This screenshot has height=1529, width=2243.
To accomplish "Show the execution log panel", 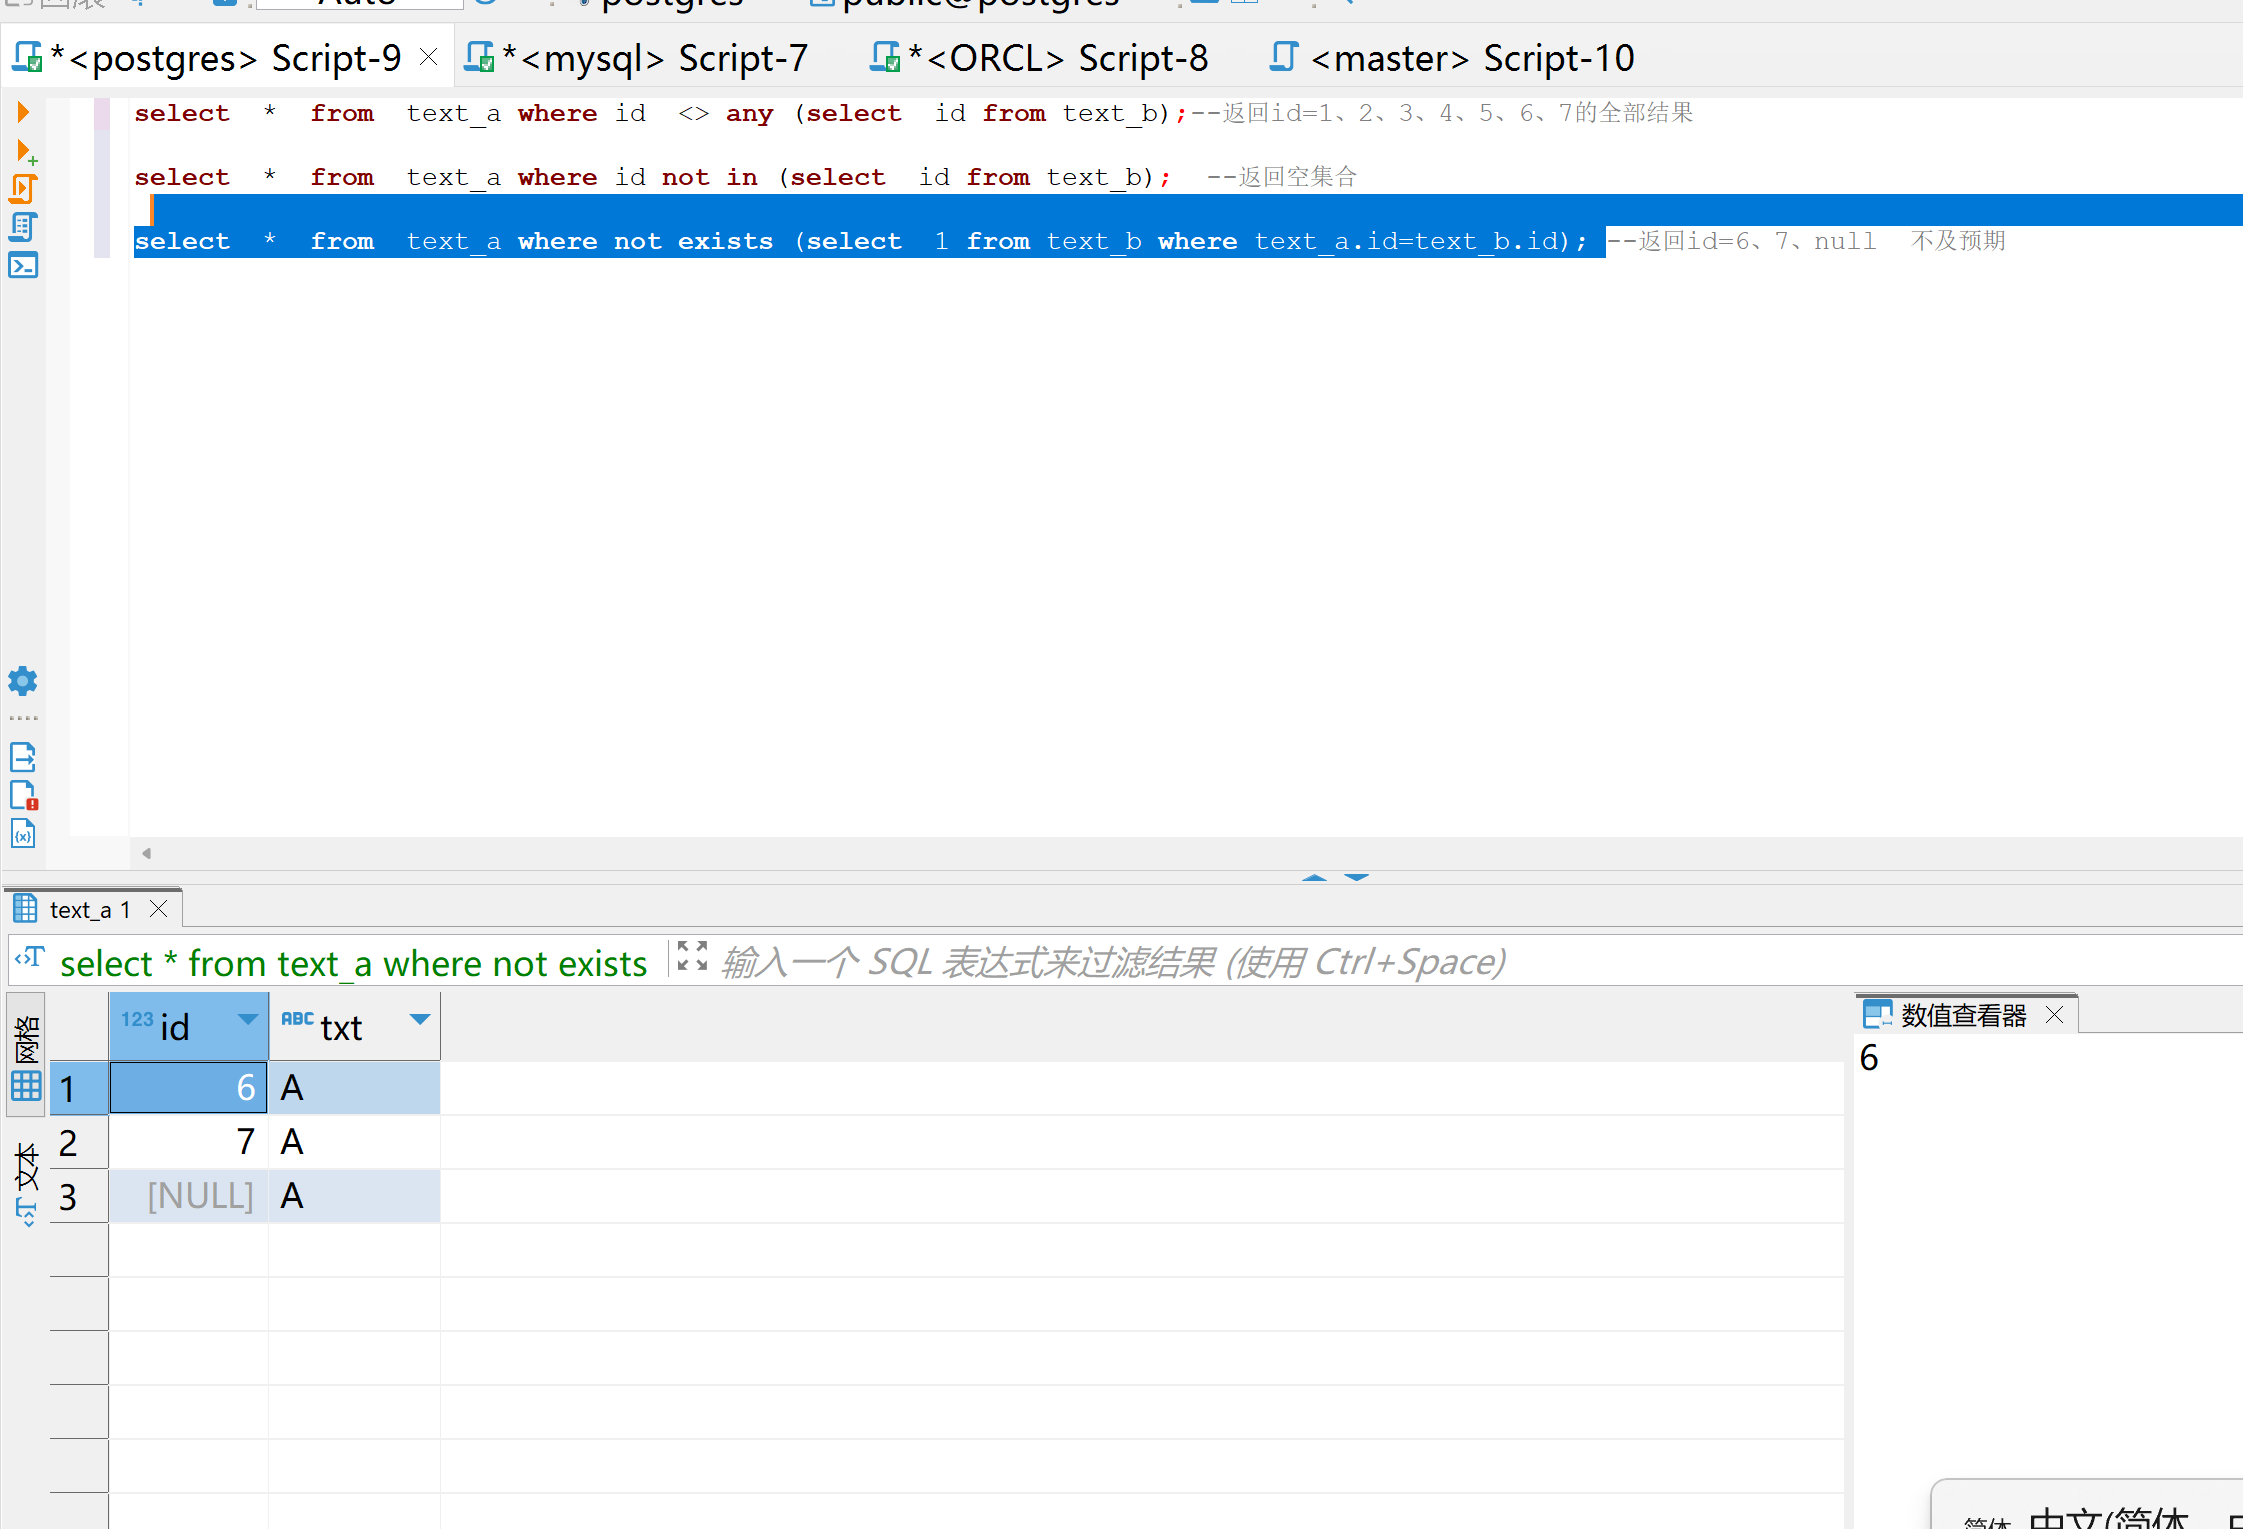I will [x=23, y=796].
